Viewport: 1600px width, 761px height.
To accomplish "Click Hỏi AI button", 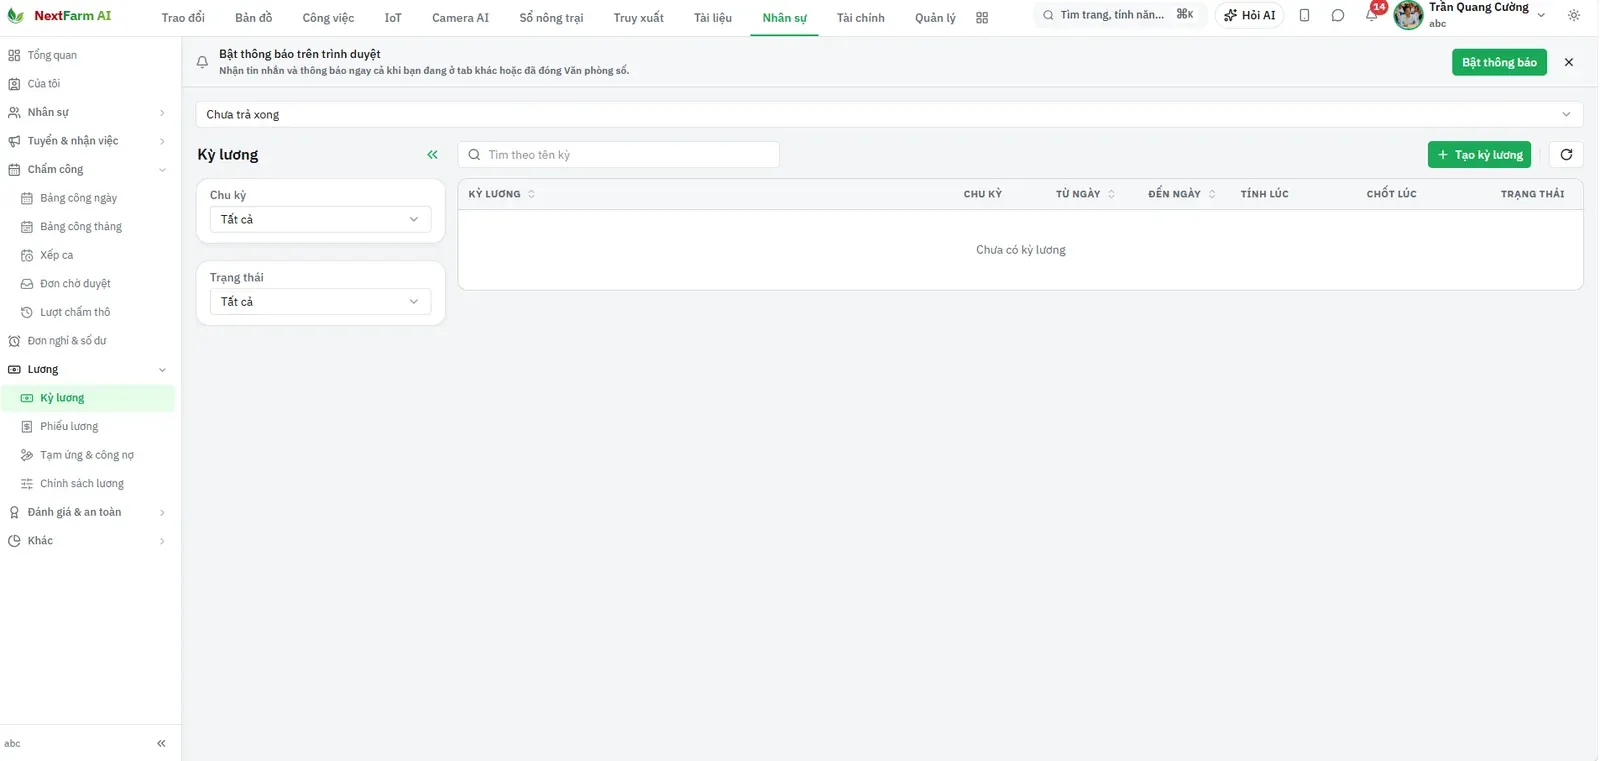I will click(1250, 16).
